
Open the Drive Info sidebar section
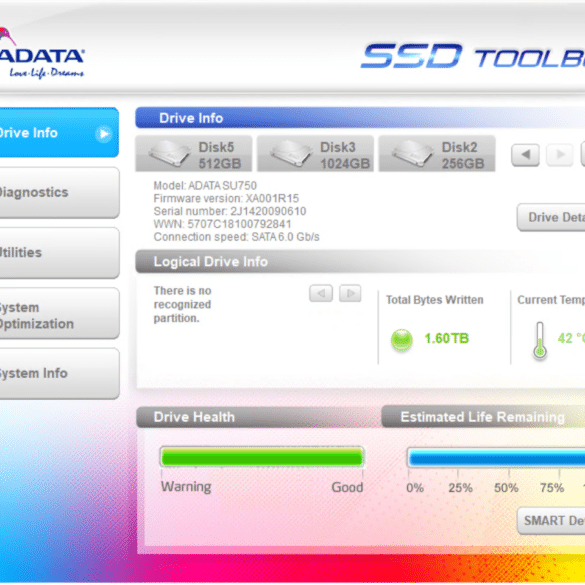pos(59,133)
